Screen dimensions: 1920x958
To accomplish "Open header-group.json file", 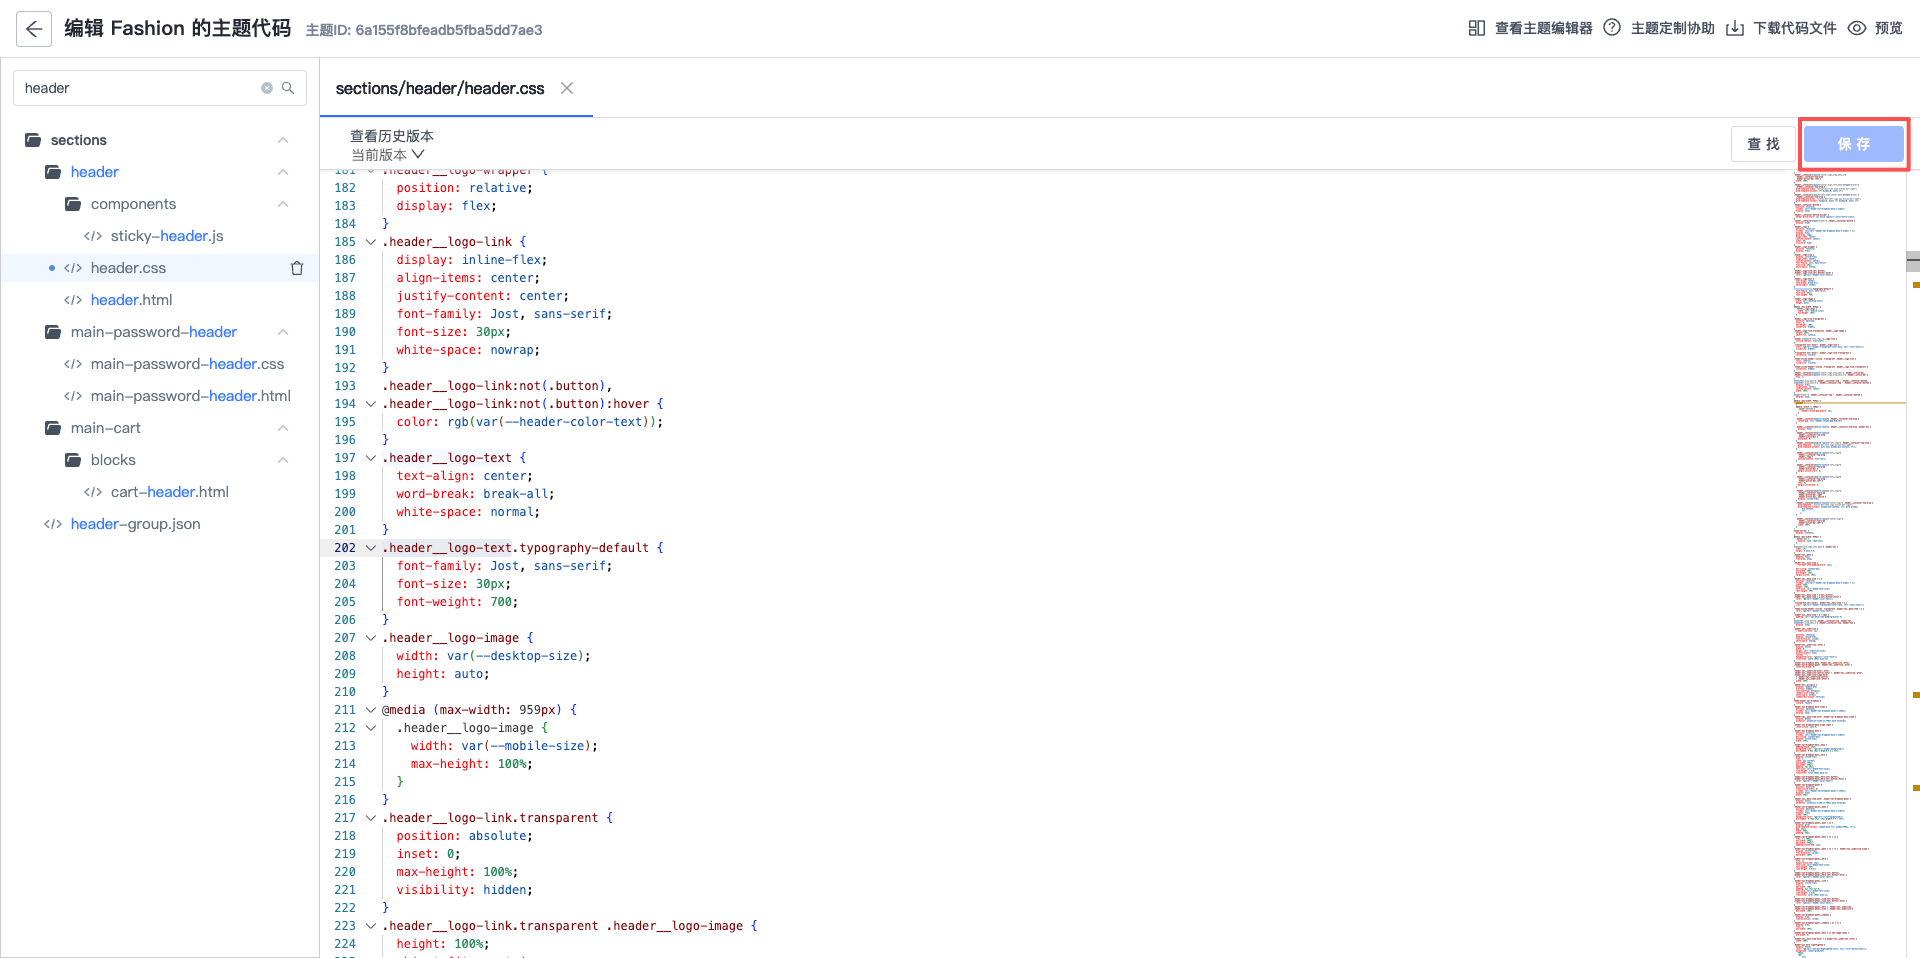I will [x=135, y=524].
